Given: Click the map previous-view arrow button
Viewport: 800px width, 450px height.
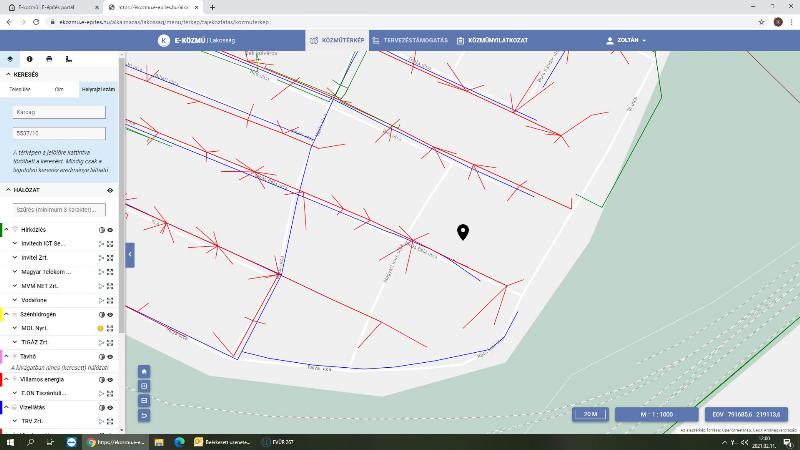Looking at the screenshot, I should click(144, 415).
